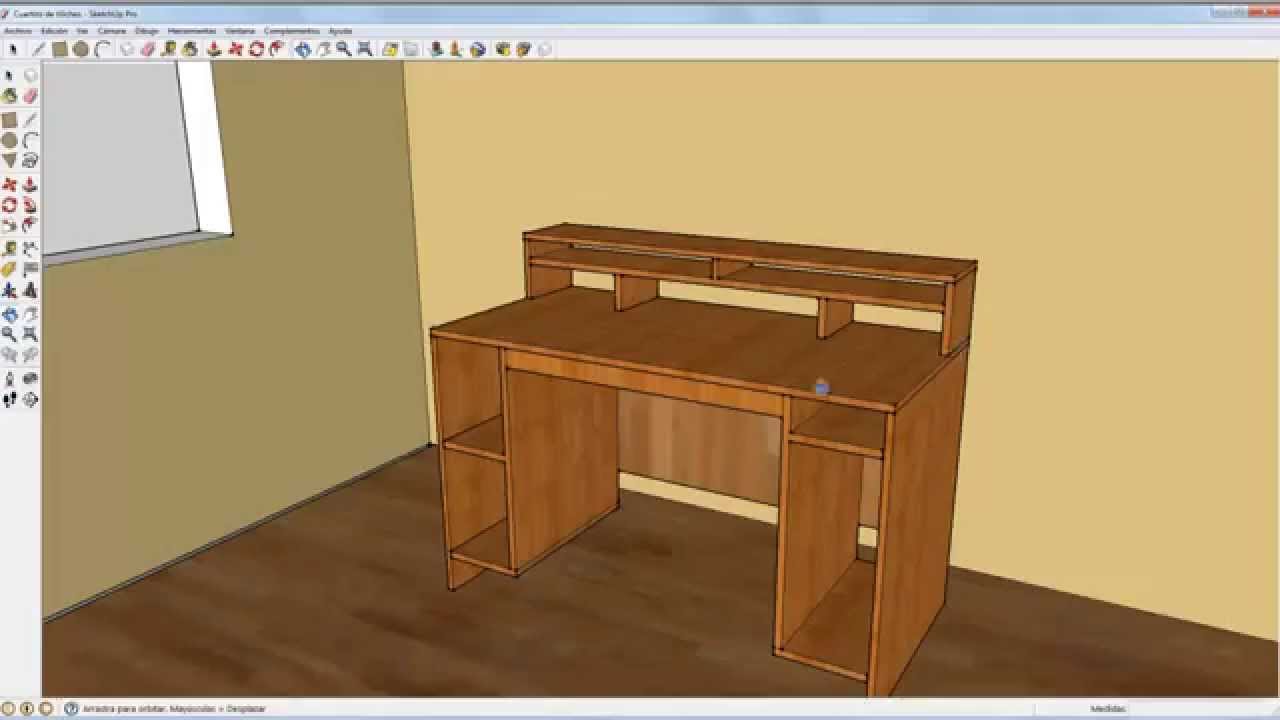Select Move tool in left tool palette
The width and height of the screenshot is (1280, 720).
click(9, 185)
